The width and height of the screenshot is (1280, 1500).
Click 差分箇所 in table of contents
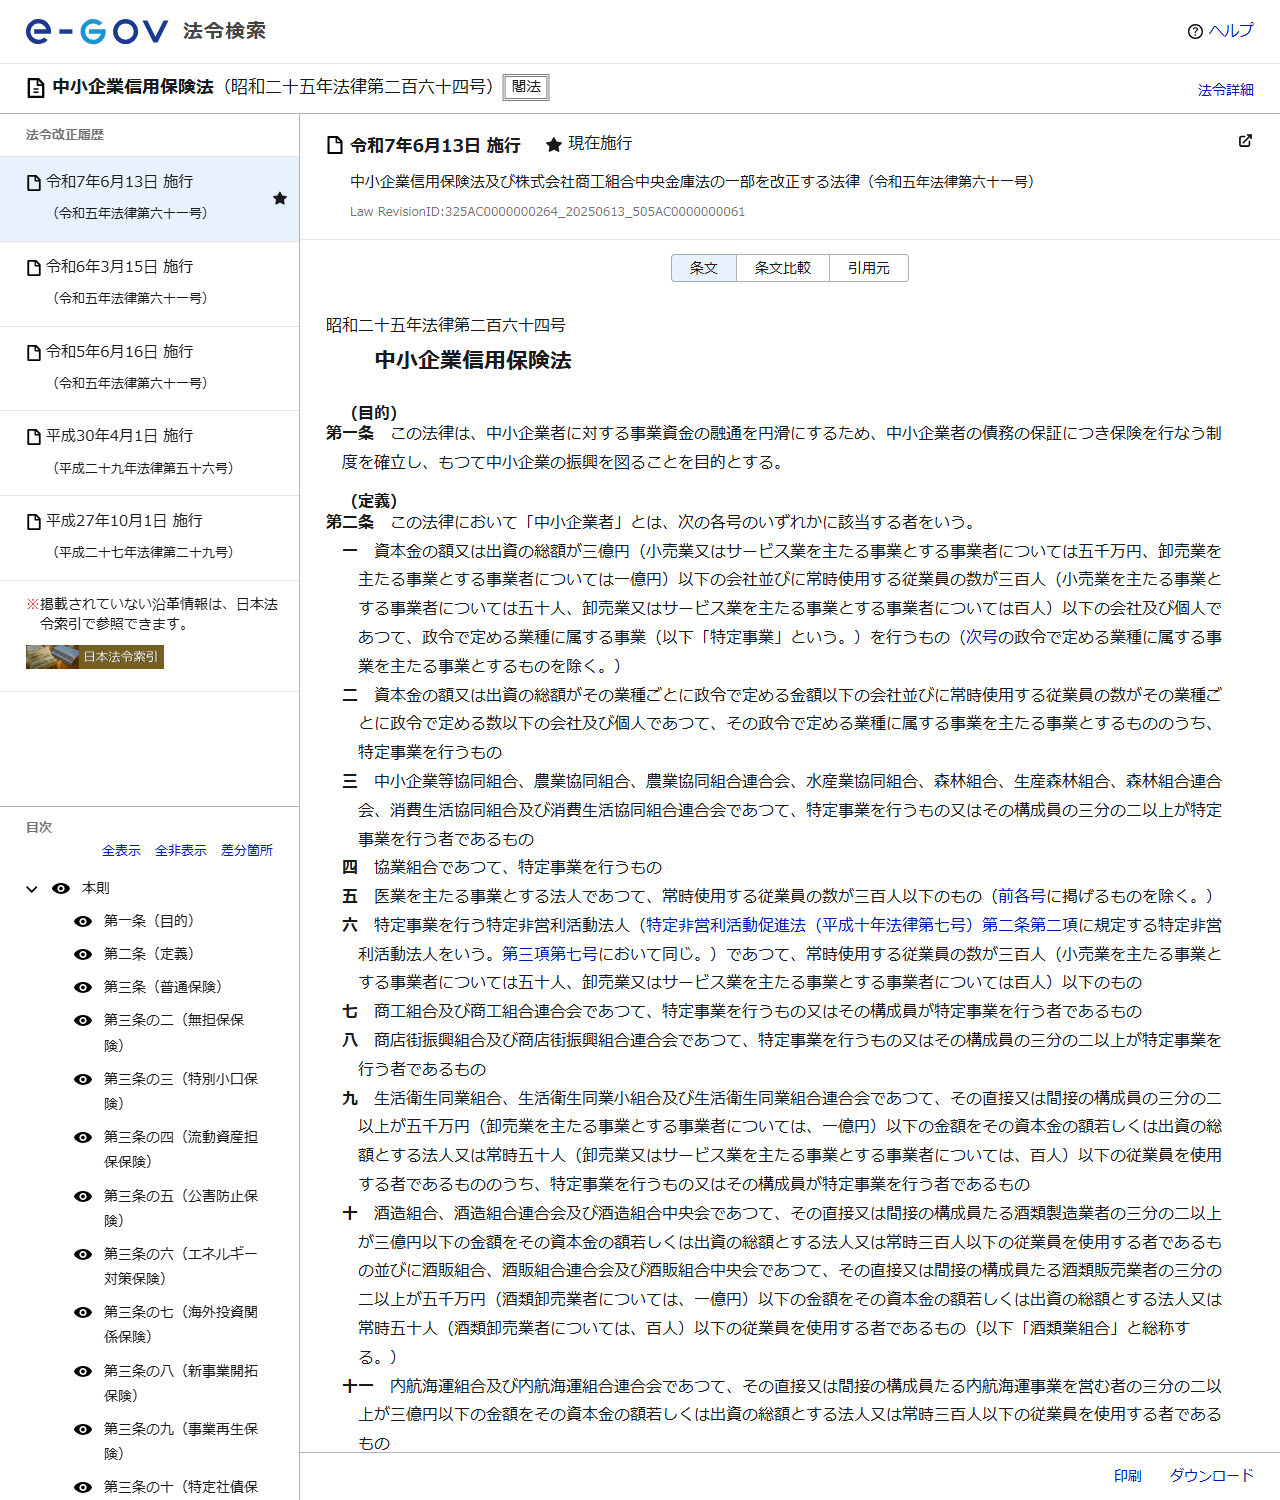[x=247, y=850]
